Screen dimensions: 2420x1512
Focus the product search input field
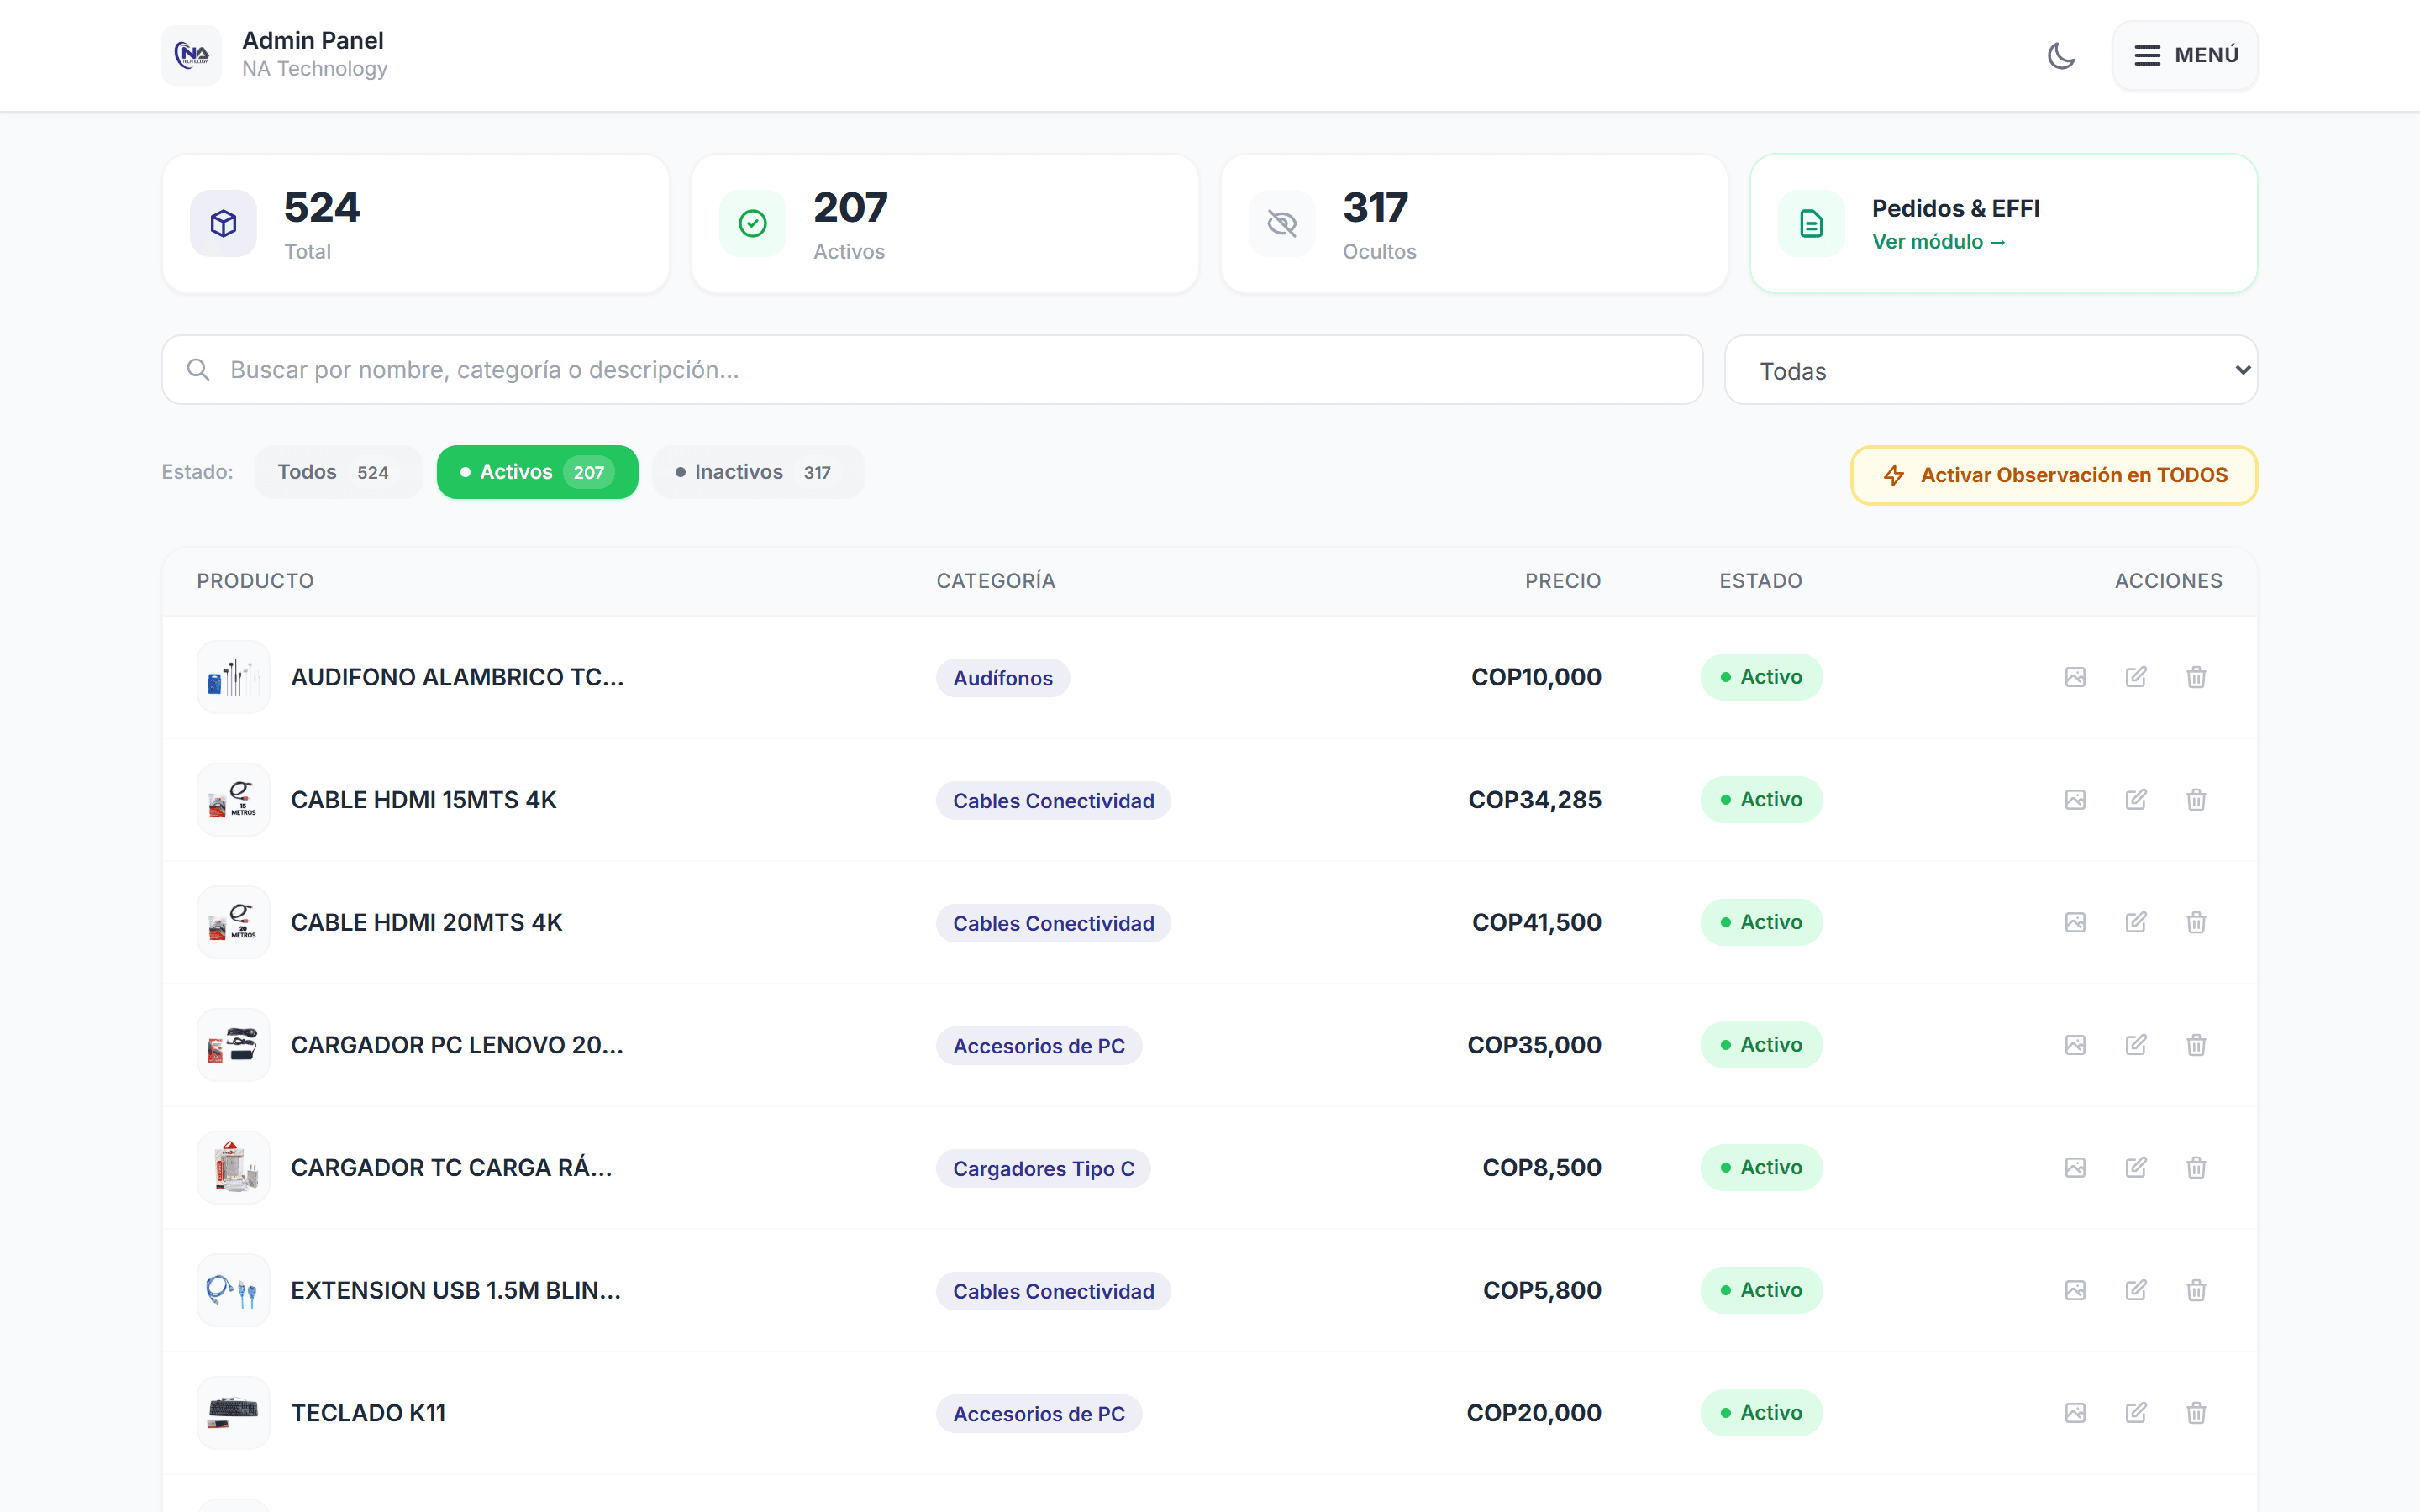[932, 370]
